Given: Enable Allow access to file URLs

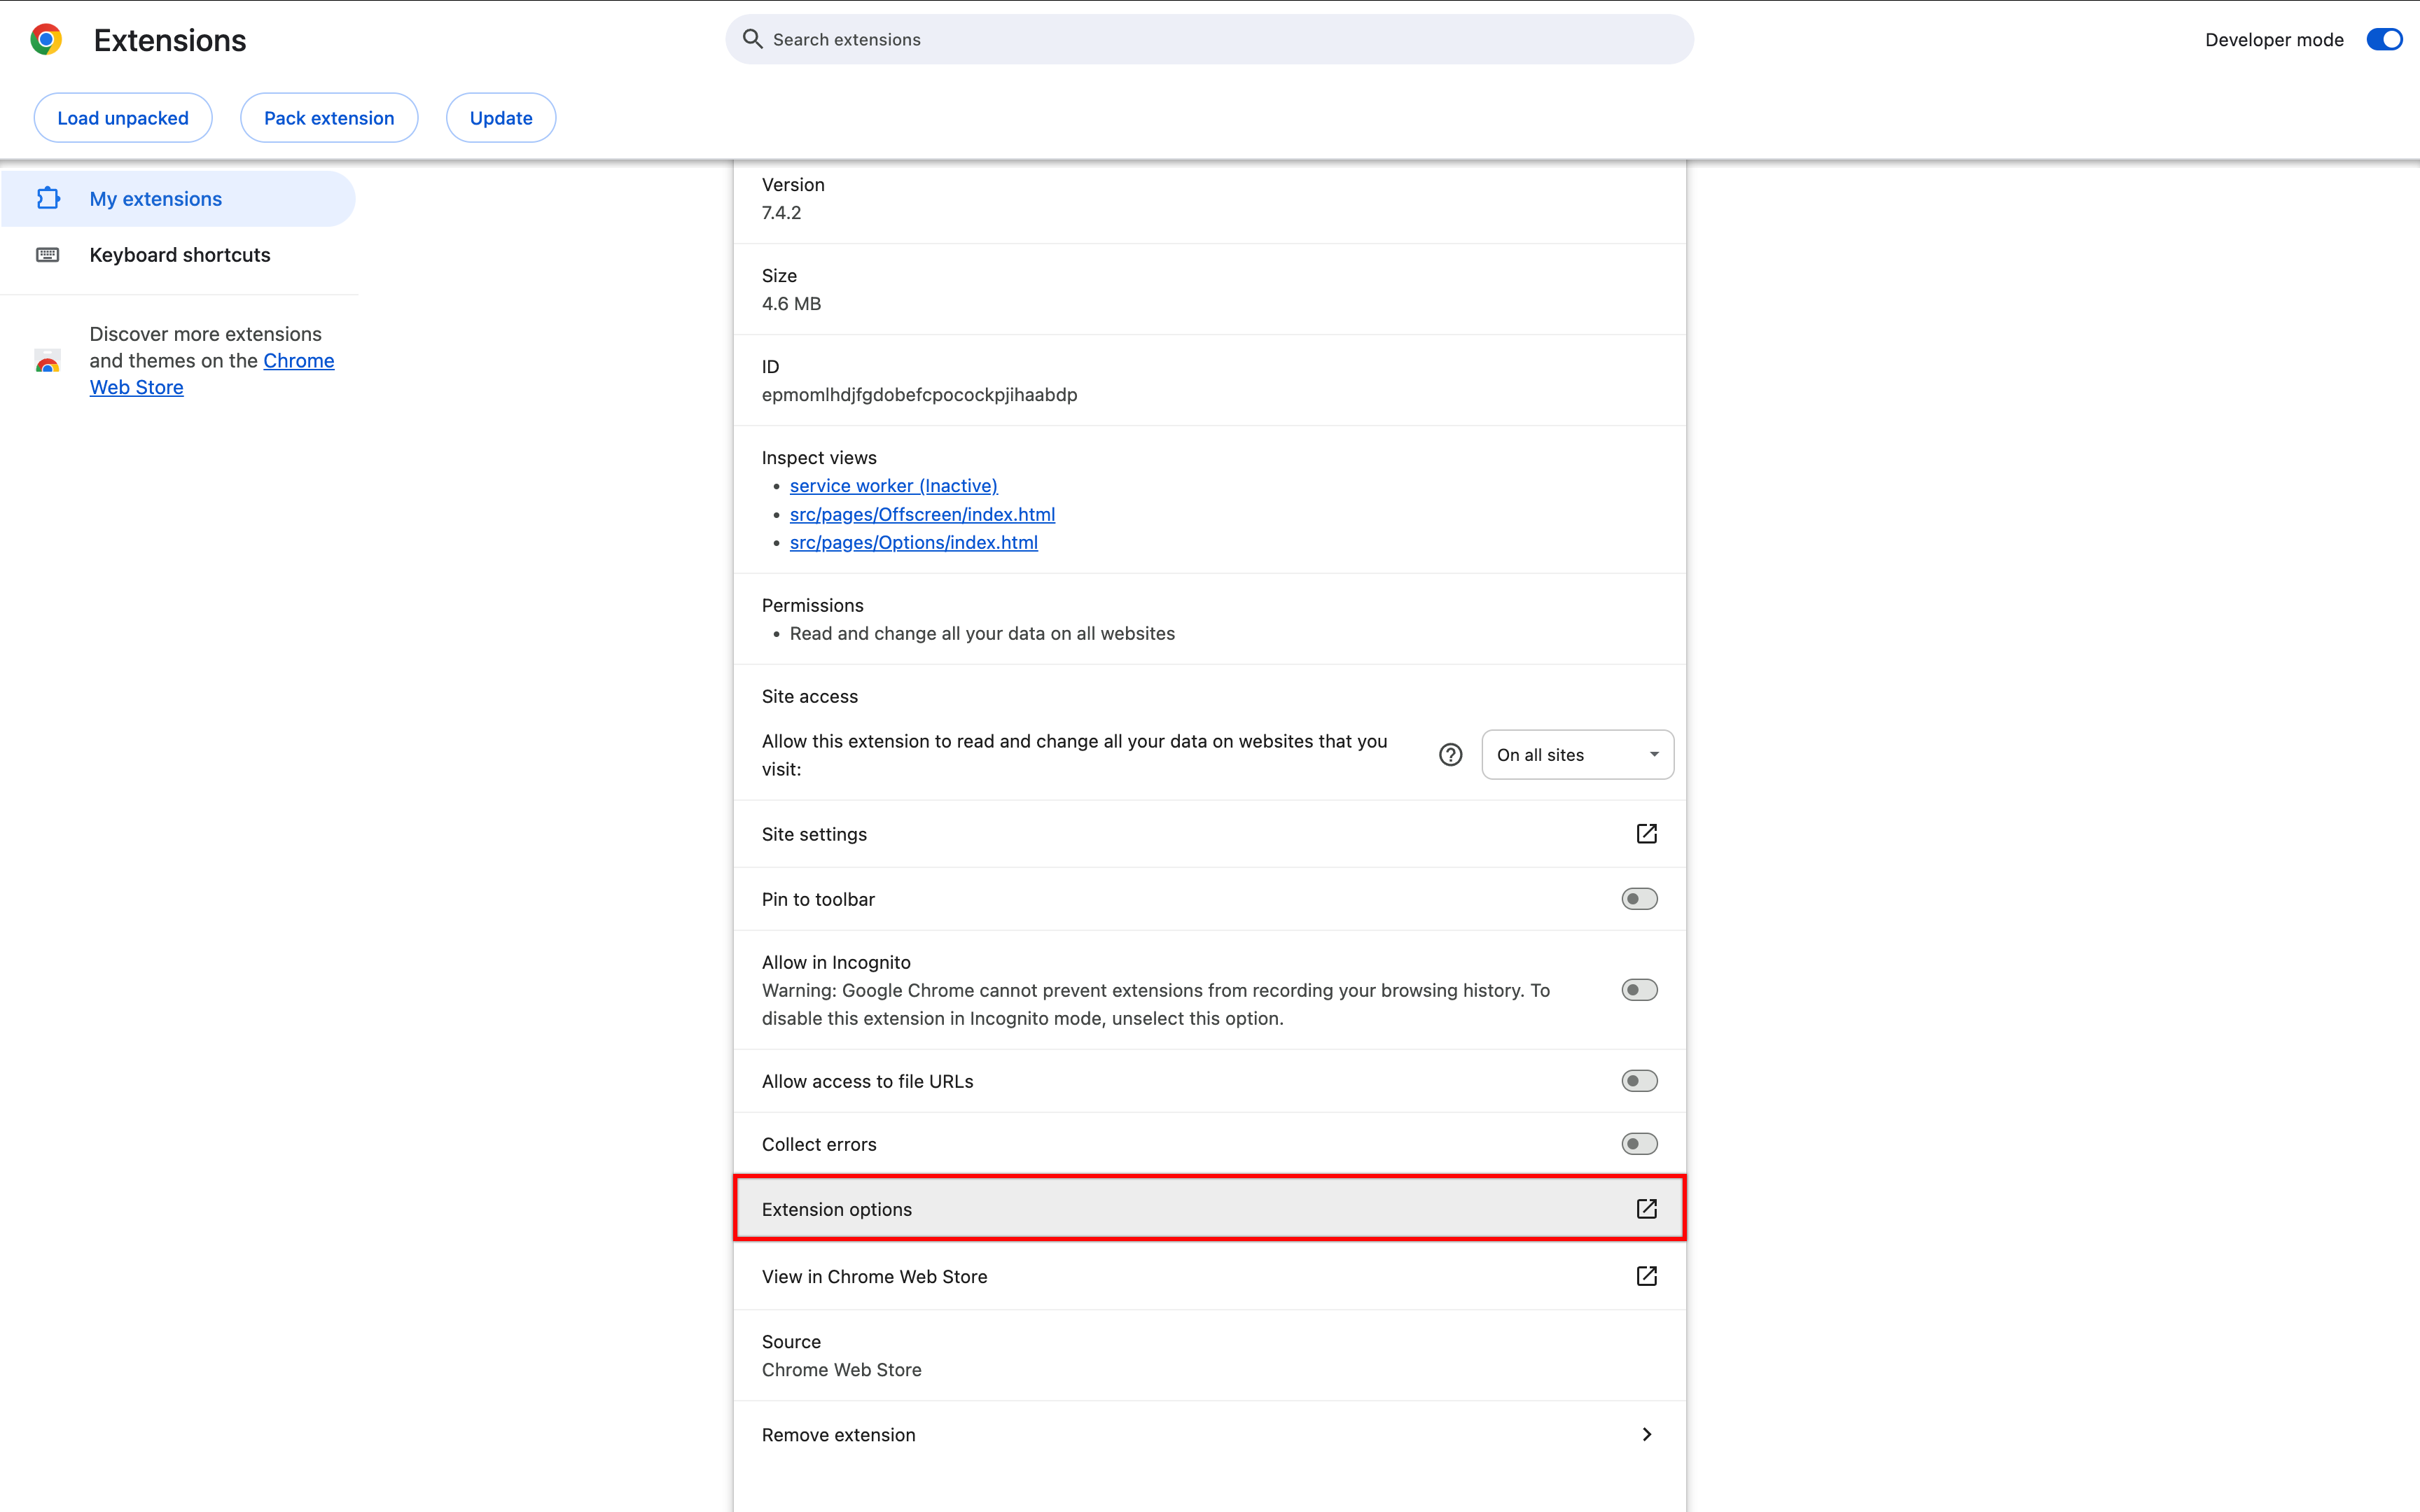Looking at the screenshot, I should coord(1639,1081).
